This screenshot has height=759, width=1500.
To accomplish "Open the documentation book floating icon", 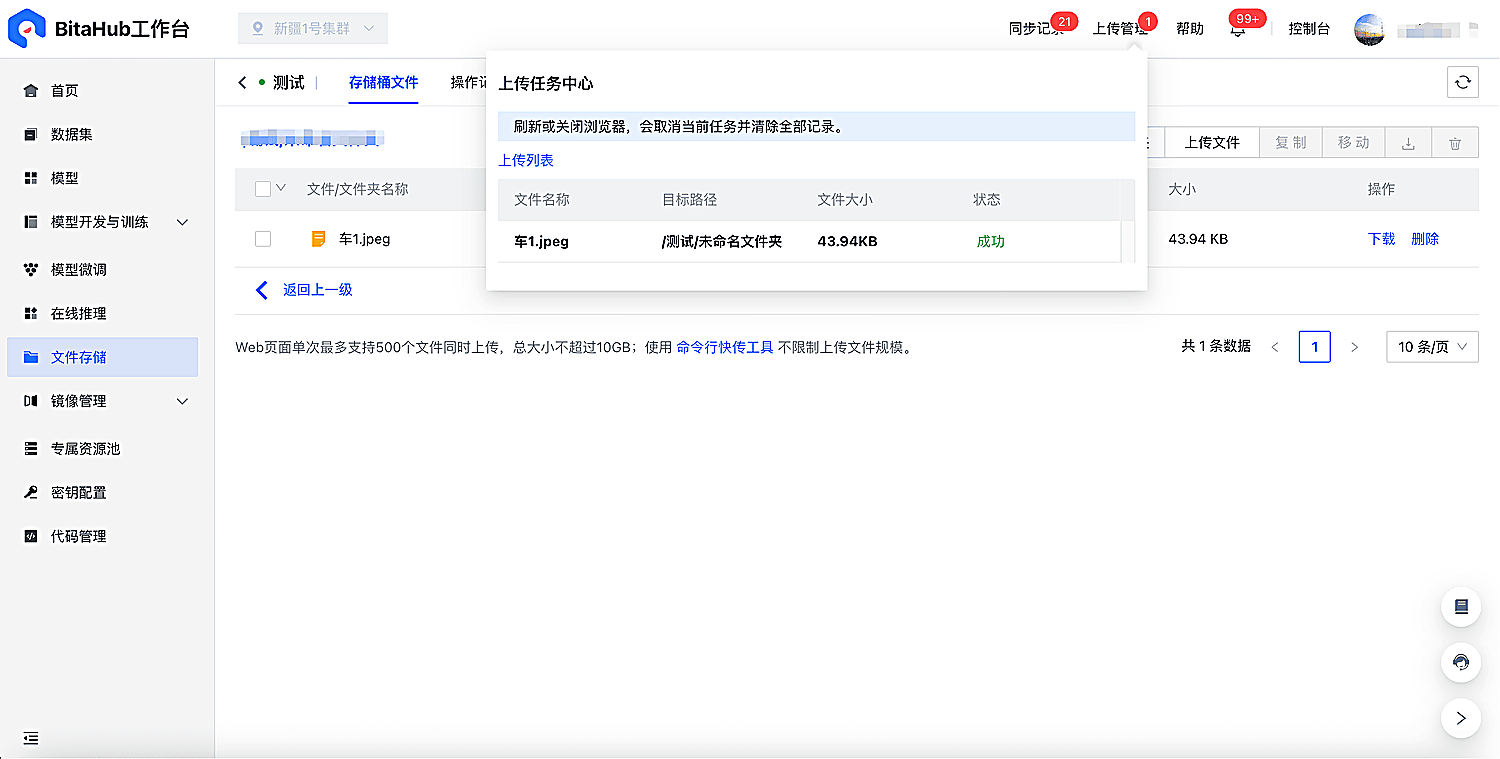I will pos(1461,606).
